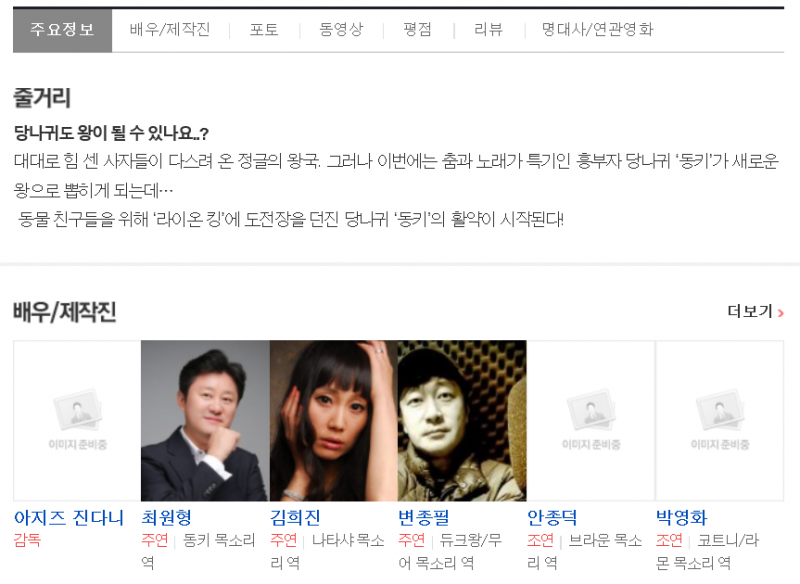This screenshot has width=800, height=584.
Task: Open 변종필's profile photo
Action: coord(462,420)
